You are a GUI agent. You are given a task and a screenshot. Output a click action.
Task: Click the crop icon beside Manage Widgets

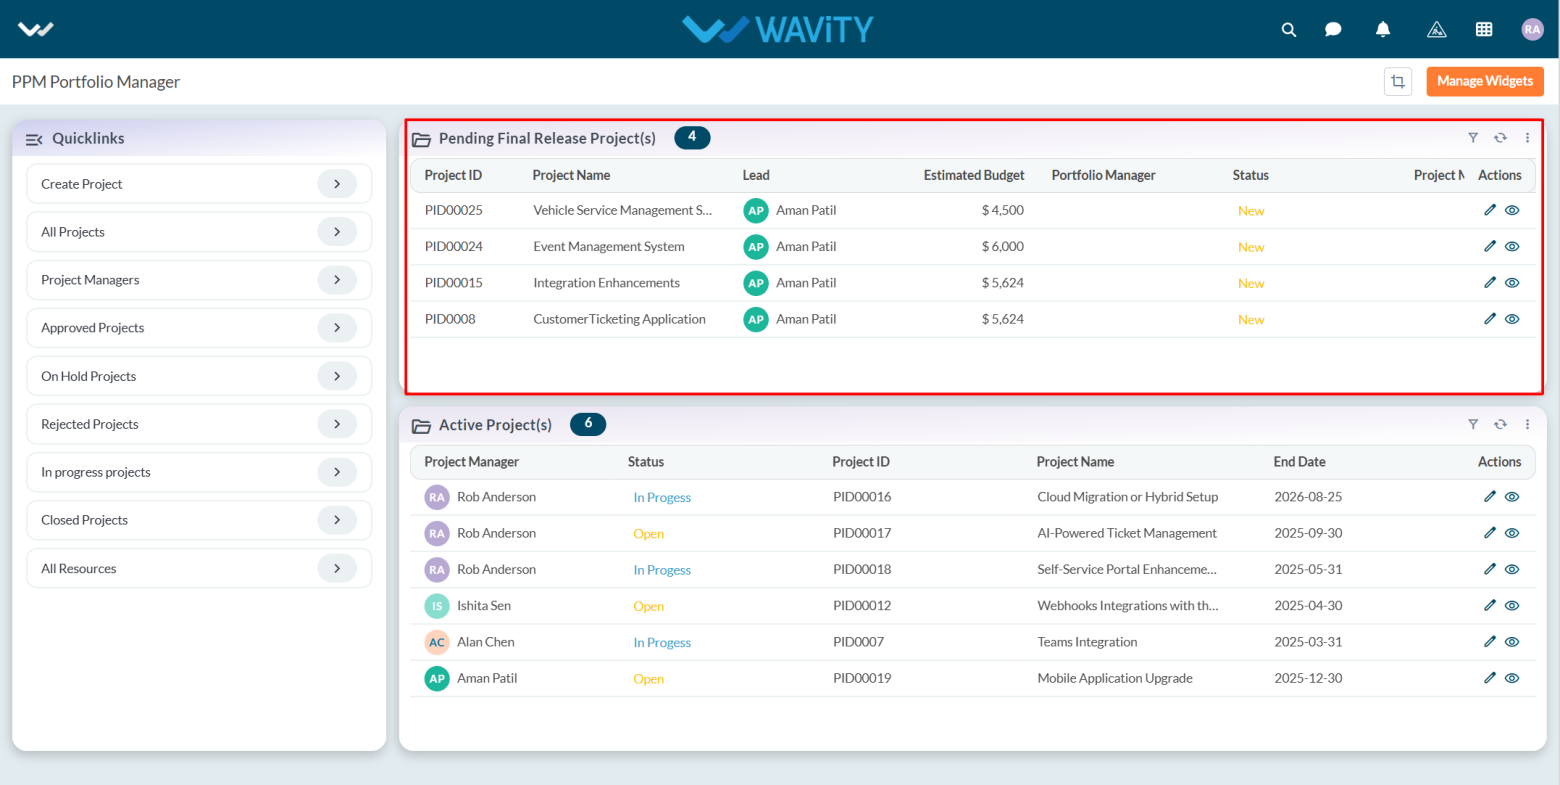click(x=1398, y=81)
